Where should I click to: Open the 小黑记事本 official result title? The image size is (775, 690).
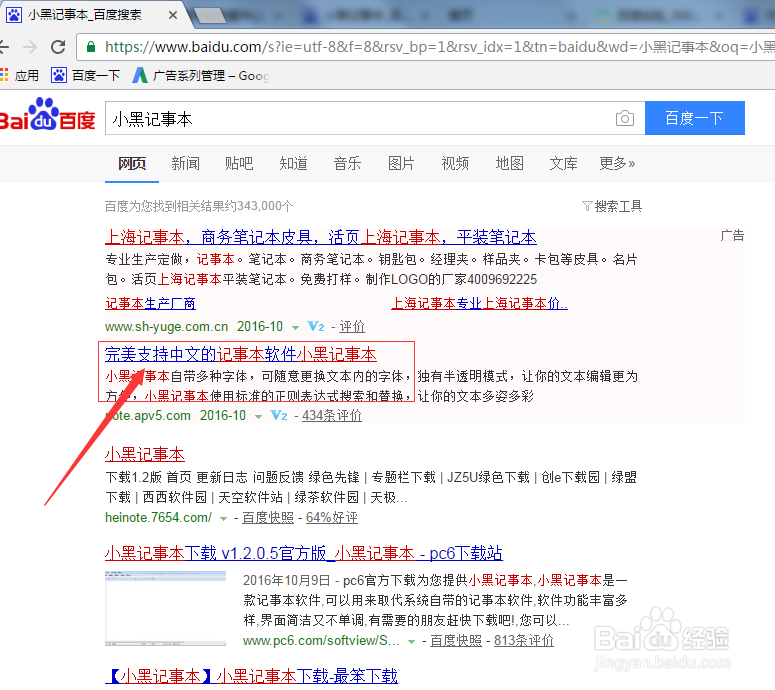[145, 454]
